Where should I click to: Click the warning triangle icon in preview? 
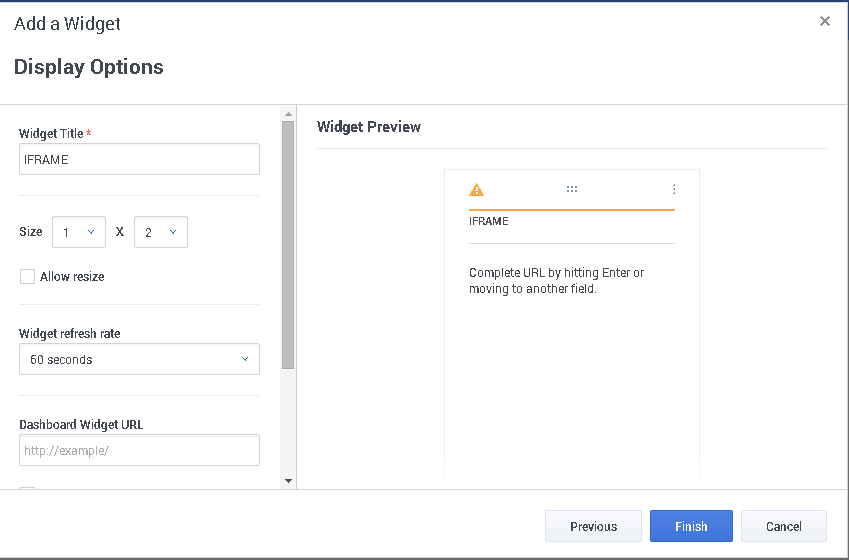click(476, 189)
